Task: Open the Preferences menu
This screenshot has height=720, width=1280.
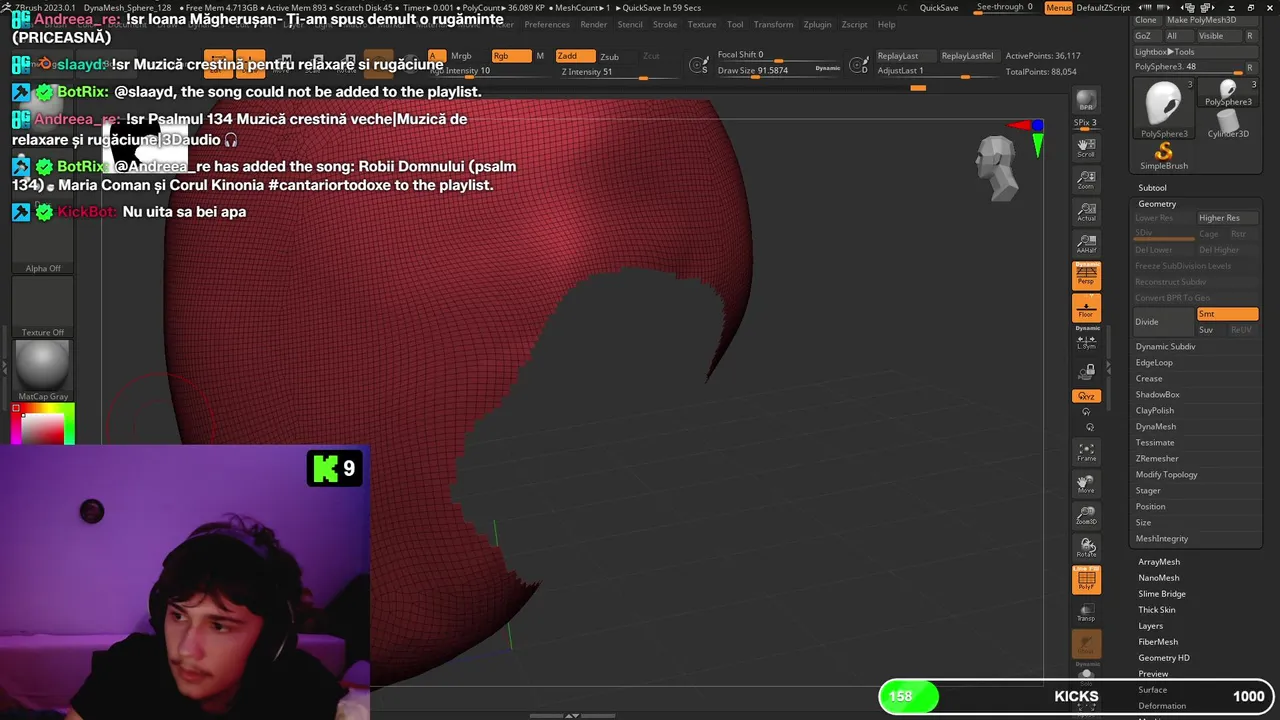Action: point(547,24)
